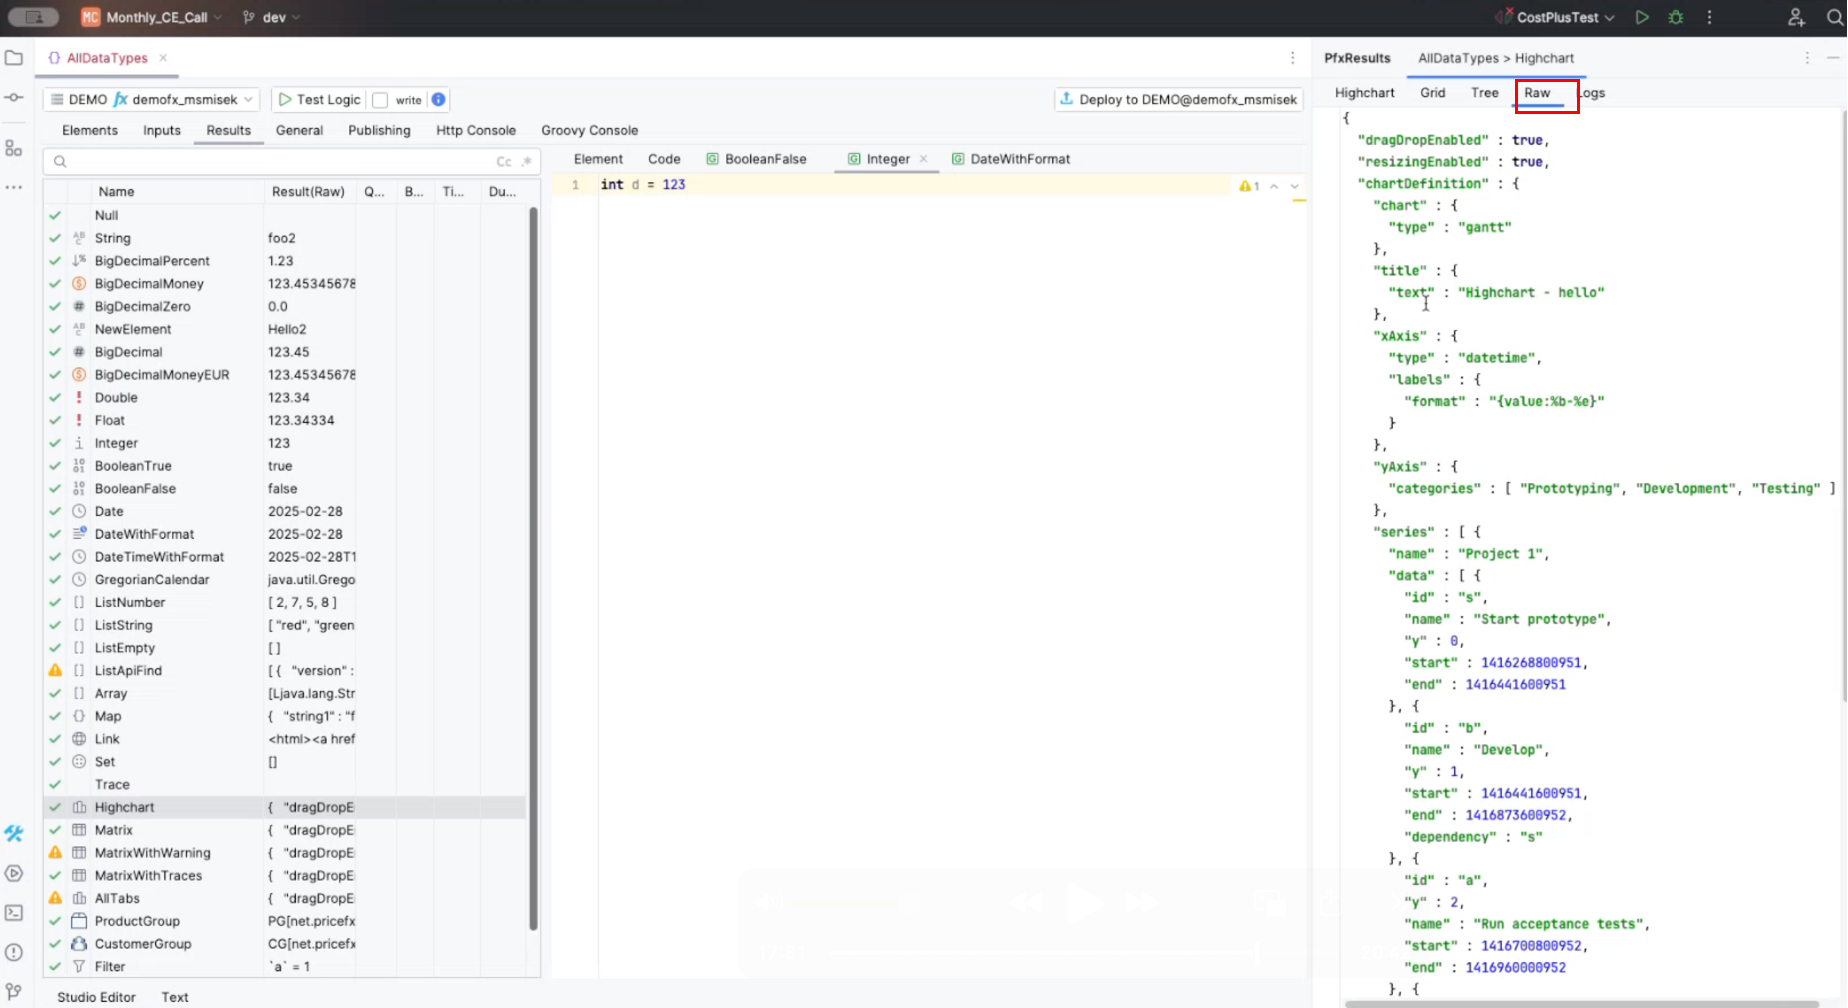The image size is (1848, 1008).
Task: Open the Terminal tool window
Action: pyautogui.click(x=14, y=913)
